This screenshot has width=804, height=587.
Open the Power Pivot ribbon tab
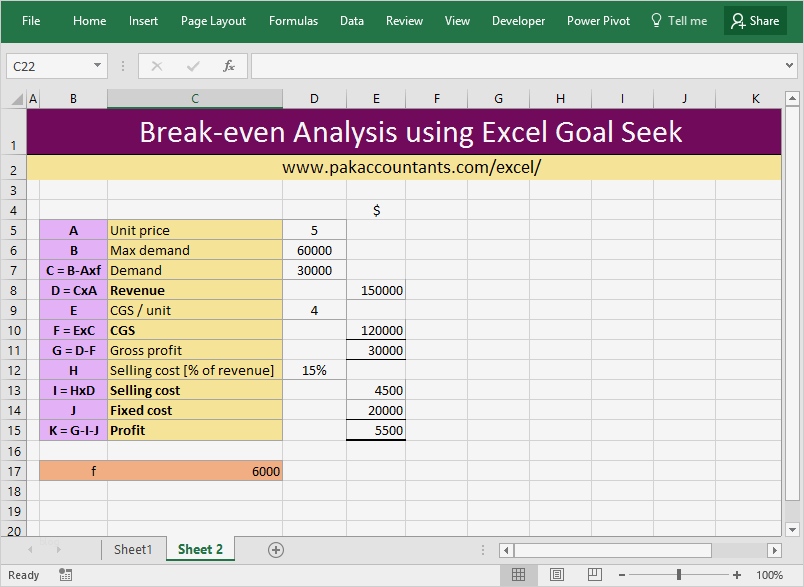pyautogui.click(x=598, y=20)
